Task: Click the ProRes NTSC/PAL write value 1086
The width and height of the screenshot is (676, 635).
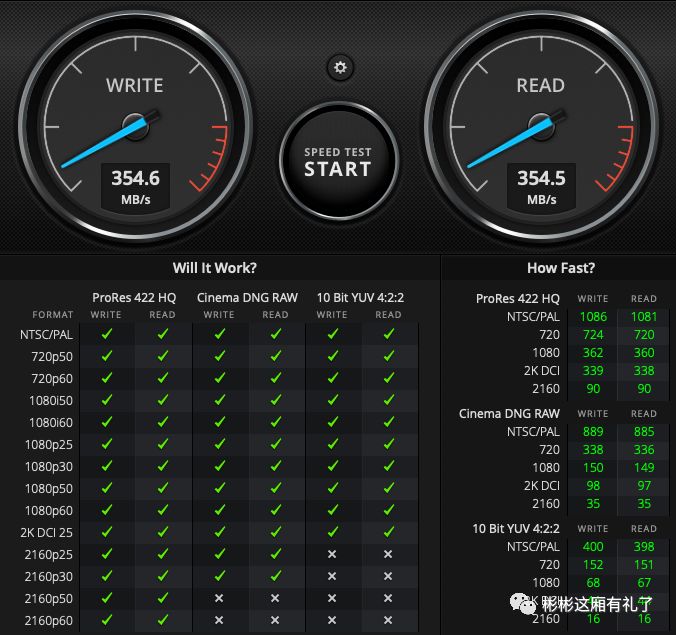Action: (x=593, y=317)
